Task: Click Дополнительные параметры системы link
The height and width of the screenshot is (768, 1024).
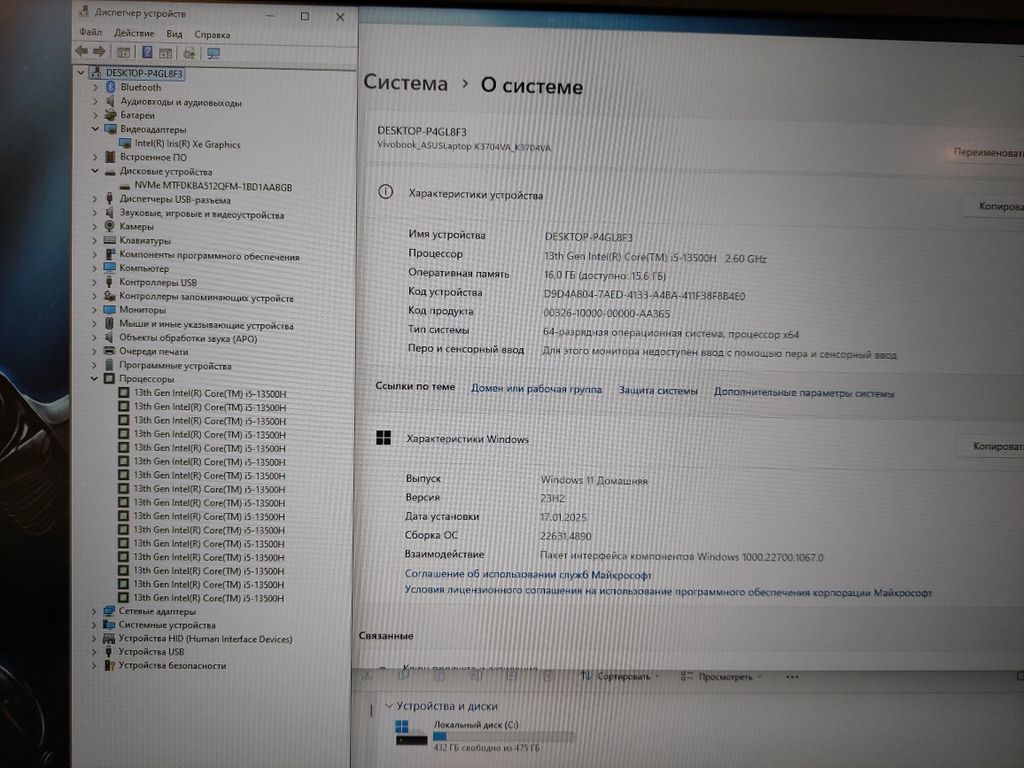Action: pyautogui.click(x=804, y=393)
